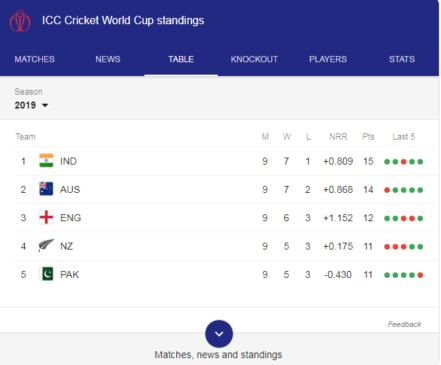Open the 2019 Season dropdown

31,105
